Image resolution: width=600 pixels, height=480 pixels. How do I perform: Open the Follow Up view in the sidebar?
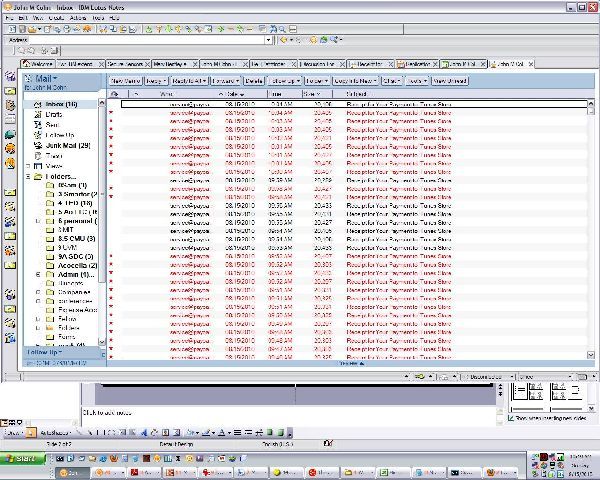tap(59, 135)
